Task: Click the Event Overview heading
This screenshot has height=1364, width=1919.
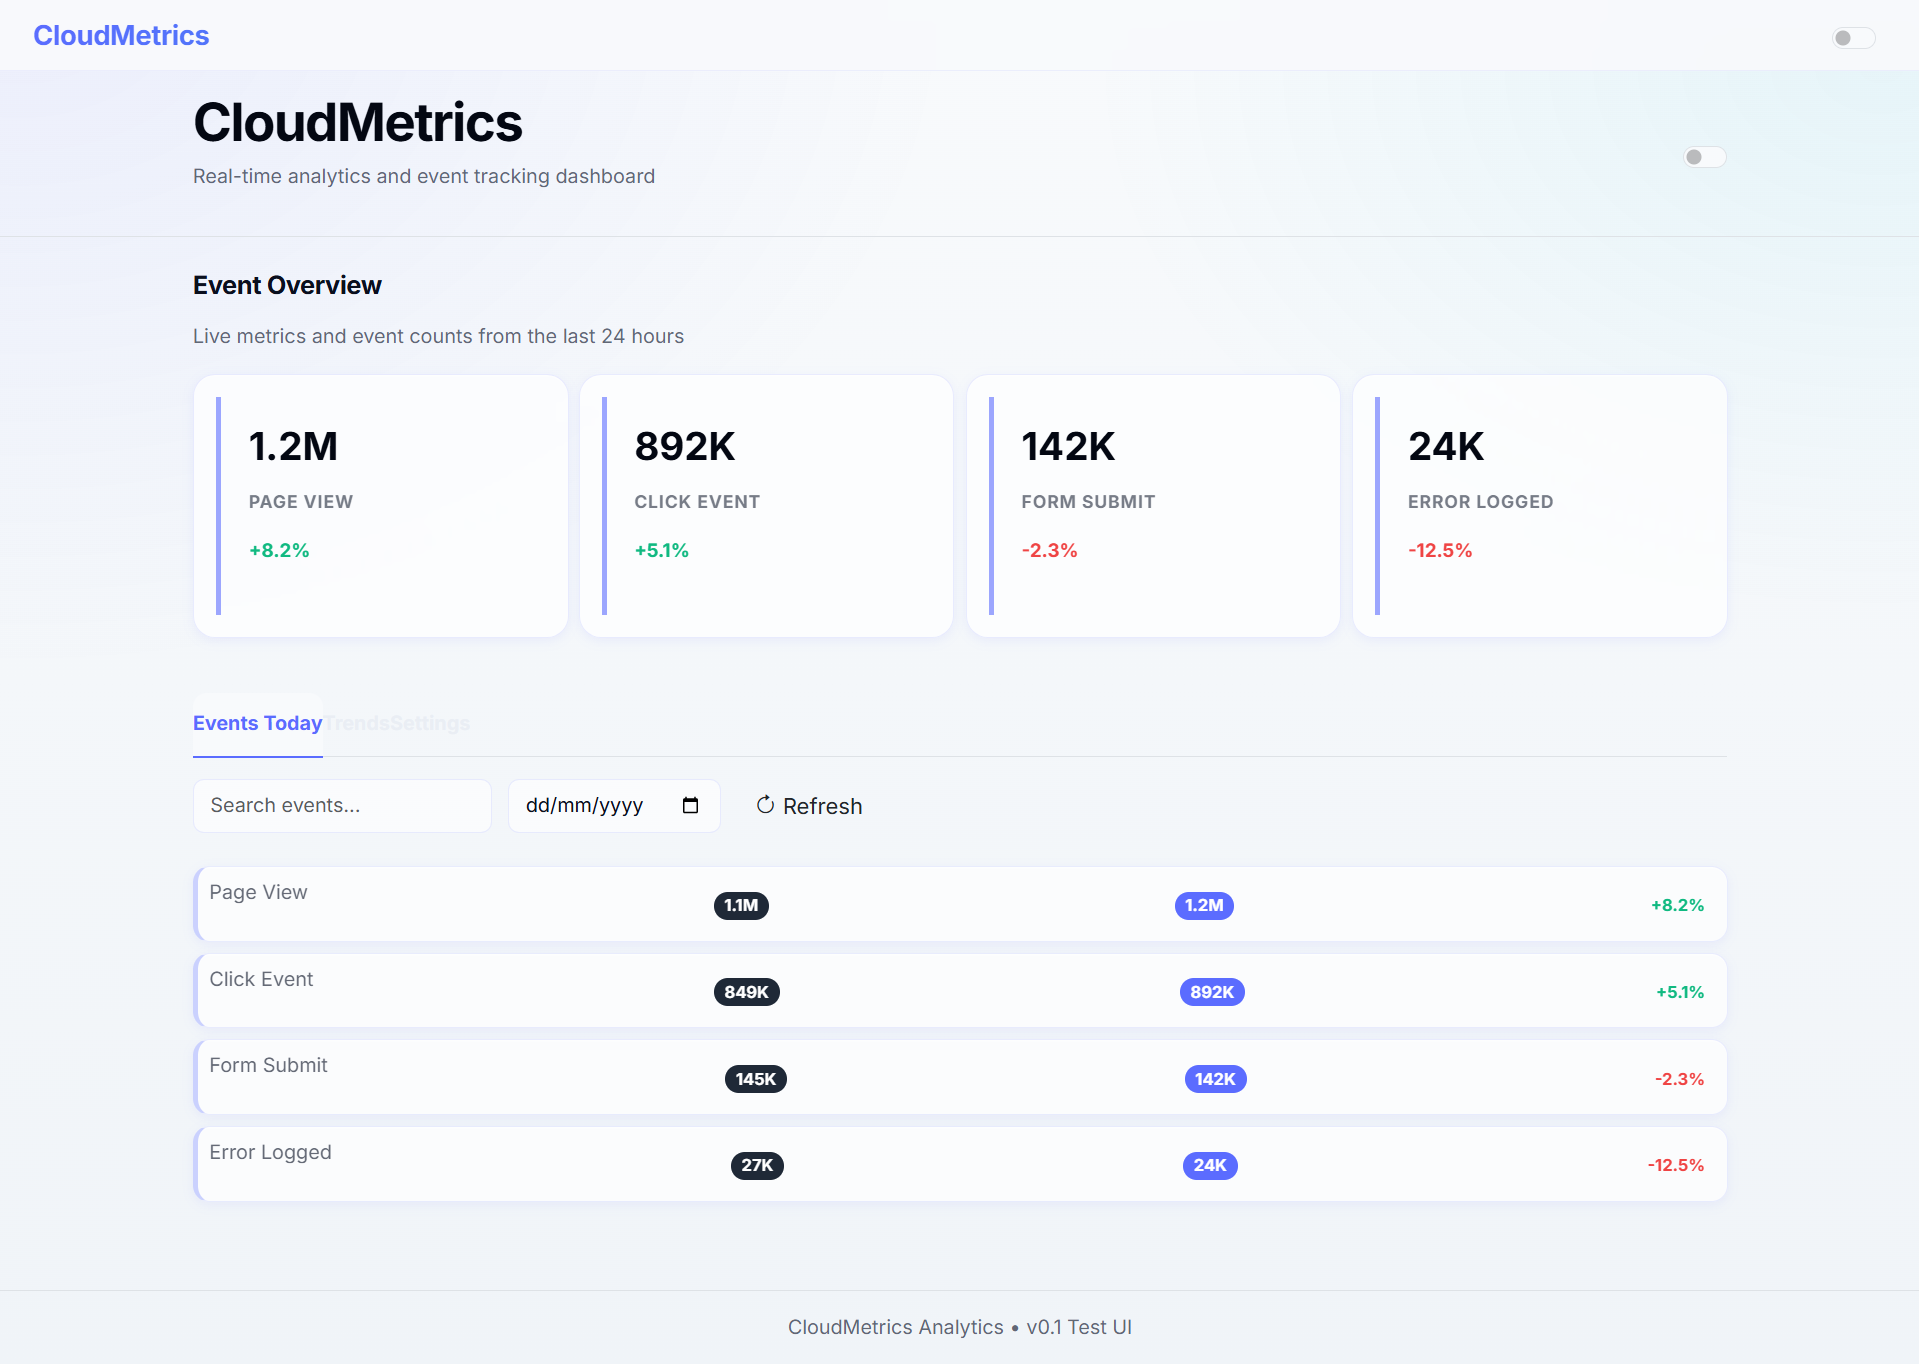Action: [x=287, y=286]
